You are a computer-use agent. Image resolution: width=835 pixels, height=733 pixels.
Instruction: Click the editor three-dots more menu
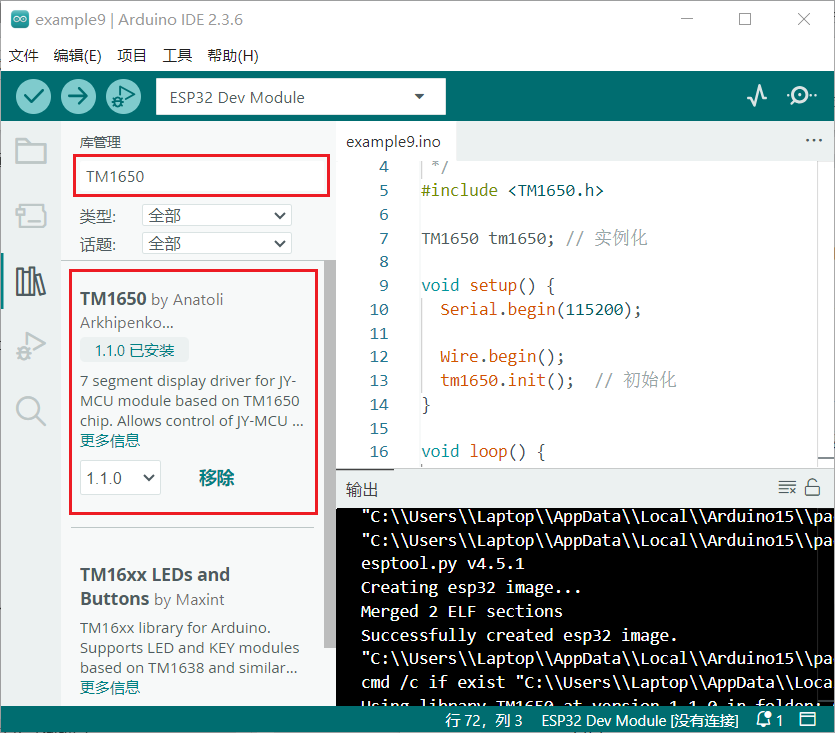(x=814, y=141)
